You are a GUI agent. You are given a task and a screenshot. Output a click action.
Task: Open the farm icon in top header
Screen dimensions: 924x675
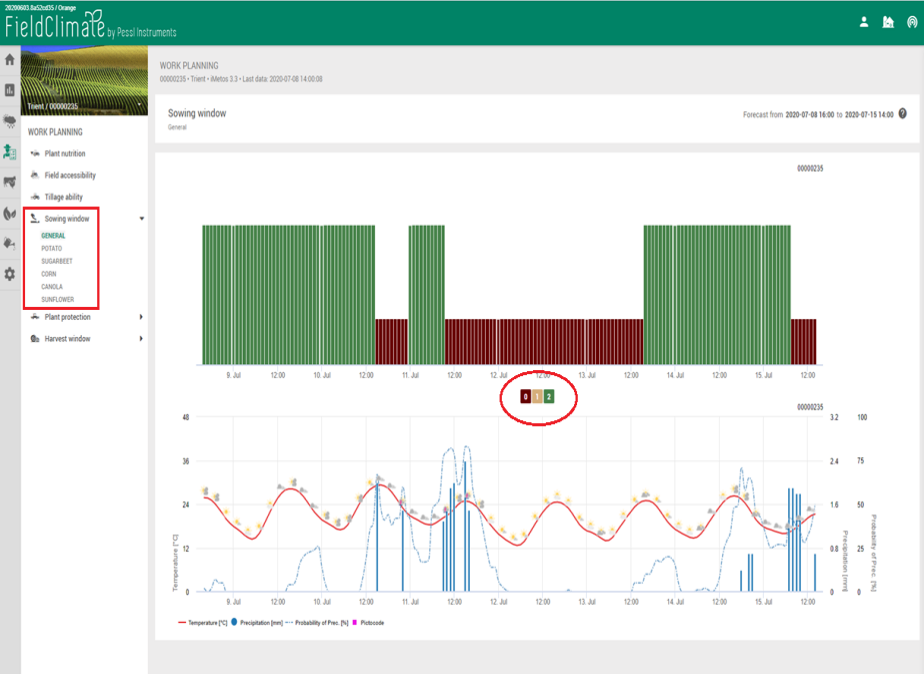(x=888, y=22)
